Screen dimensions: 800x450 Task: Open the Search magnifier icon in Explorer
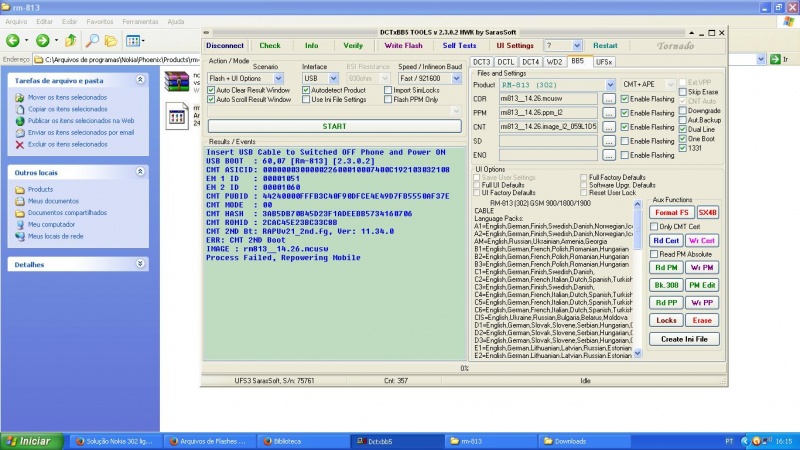(x=92, y=40)
